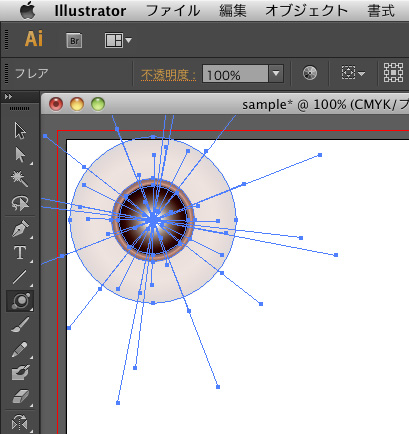Select the Selection tool

click(20, 130)
